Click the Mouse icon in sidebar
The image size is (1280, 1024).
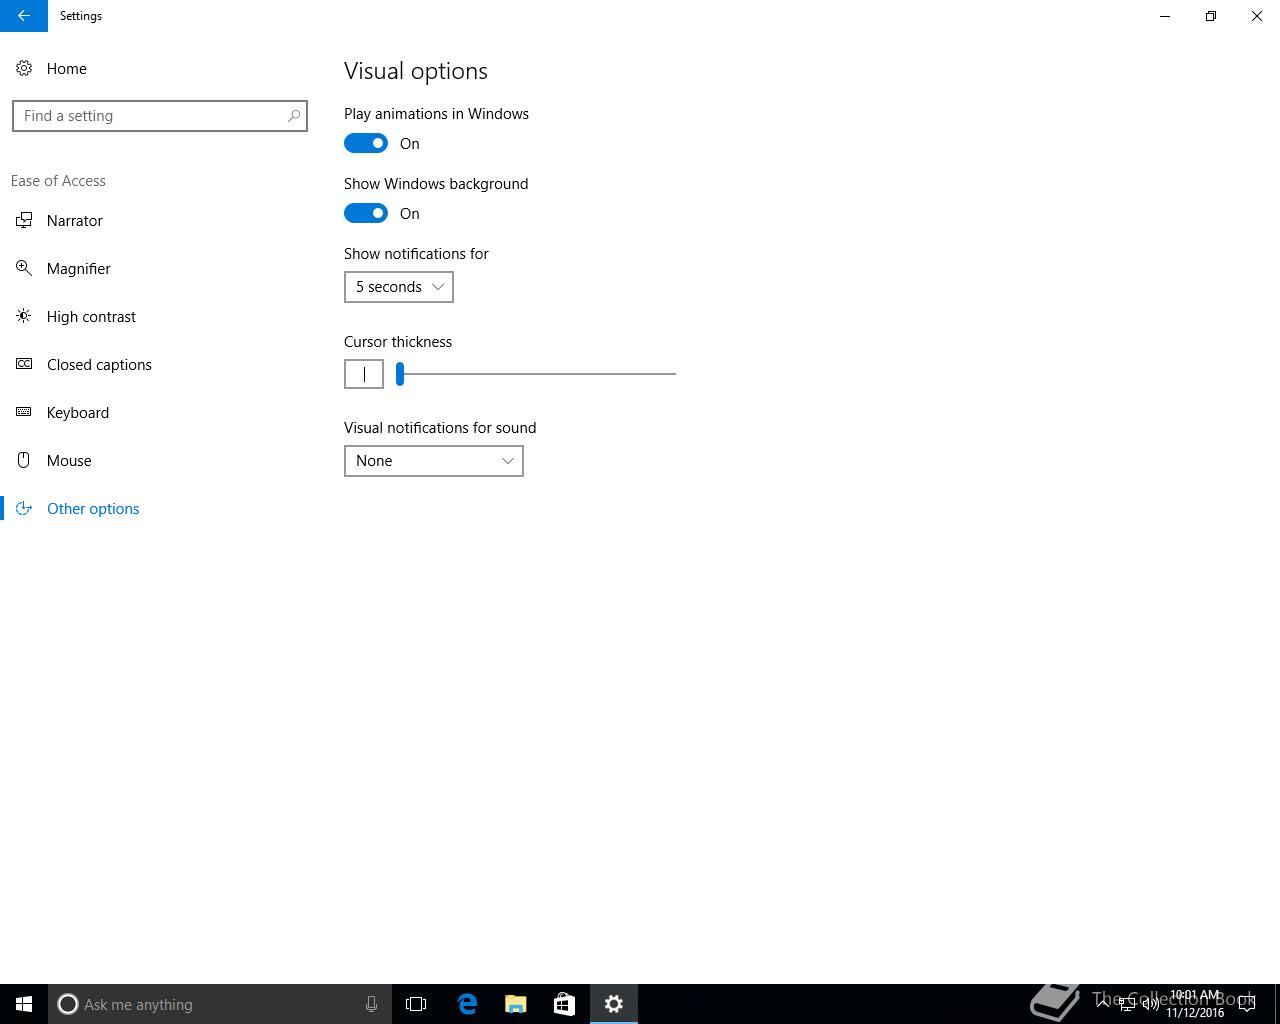[x=24, y=460]
